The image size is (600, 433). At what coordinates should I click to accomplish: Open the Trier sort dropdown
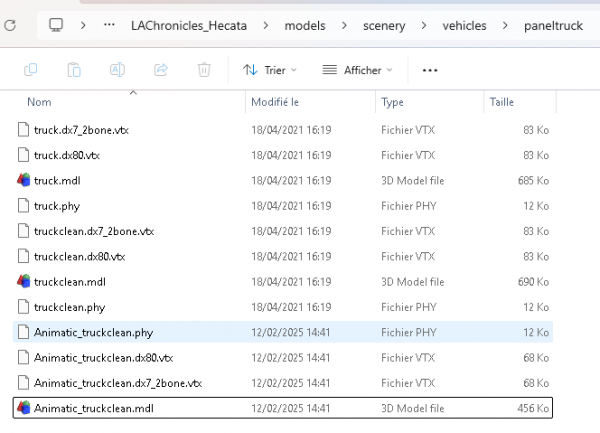[264, 70]
